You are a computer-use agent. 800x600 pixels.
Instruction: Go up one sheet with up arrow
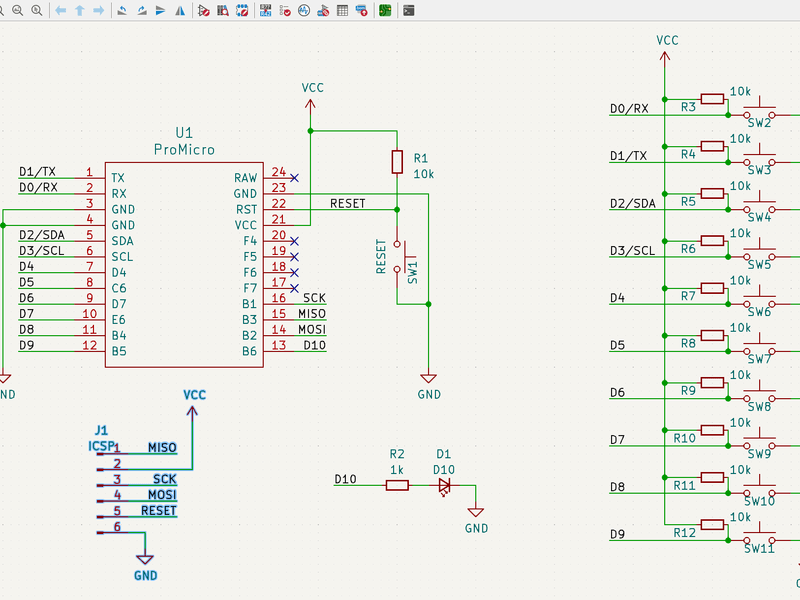click(79, 11)
